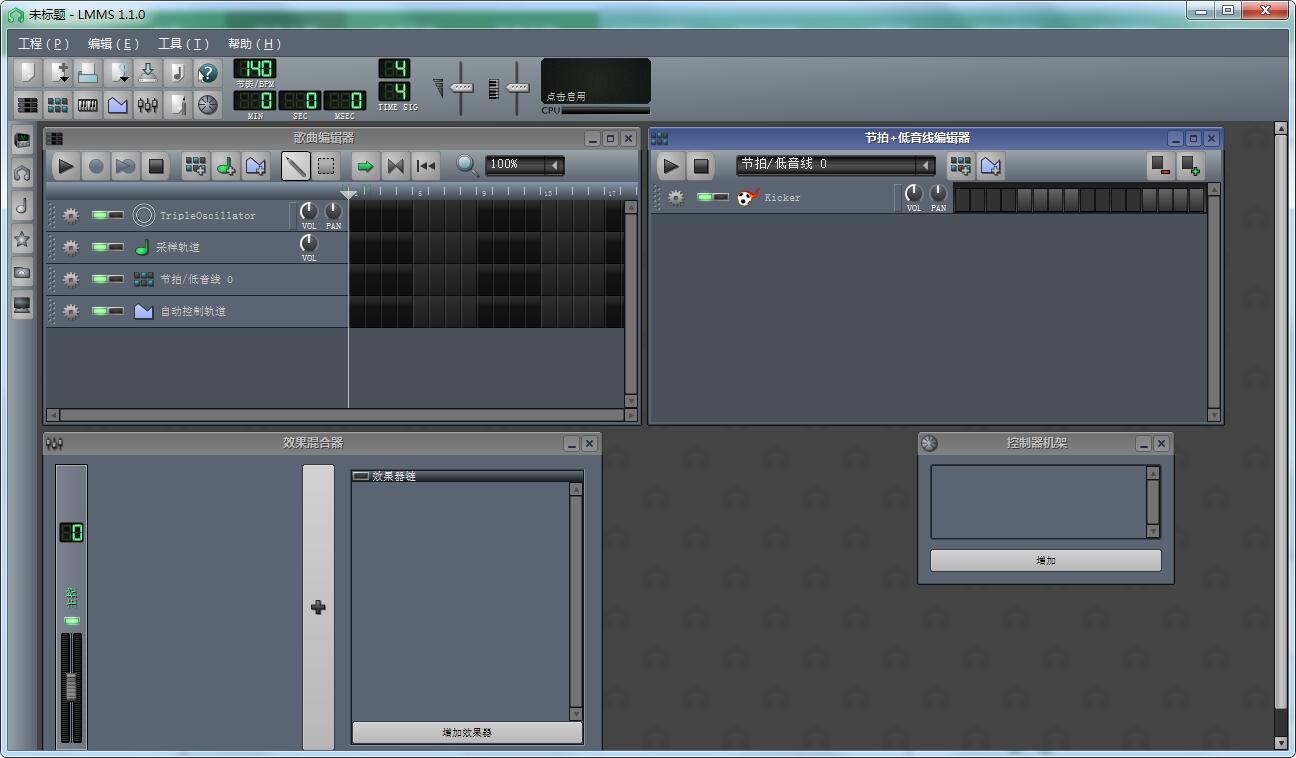Play the song in Song Editor
The image size is (1296, 758).
tap(66, 166)
